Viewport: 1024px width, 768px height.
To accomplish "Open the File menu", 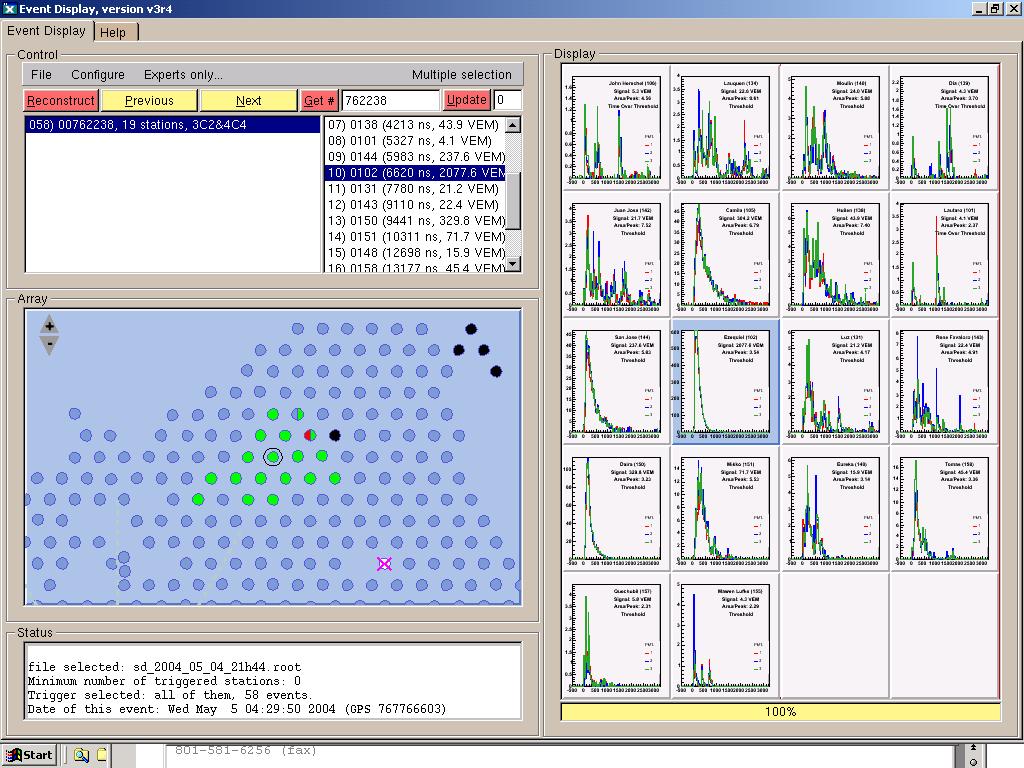I will tap(41, 74).
